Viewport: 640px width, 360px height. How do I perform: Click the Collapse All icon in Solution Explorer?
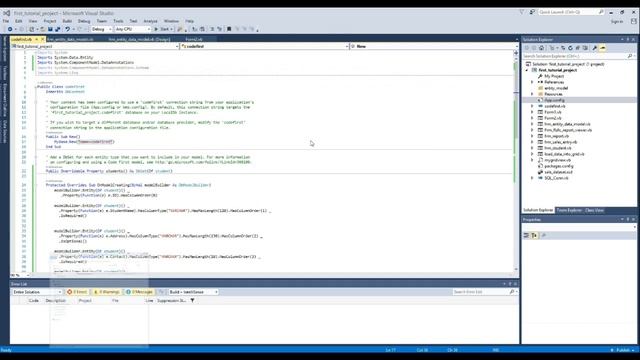pos(578,48)
